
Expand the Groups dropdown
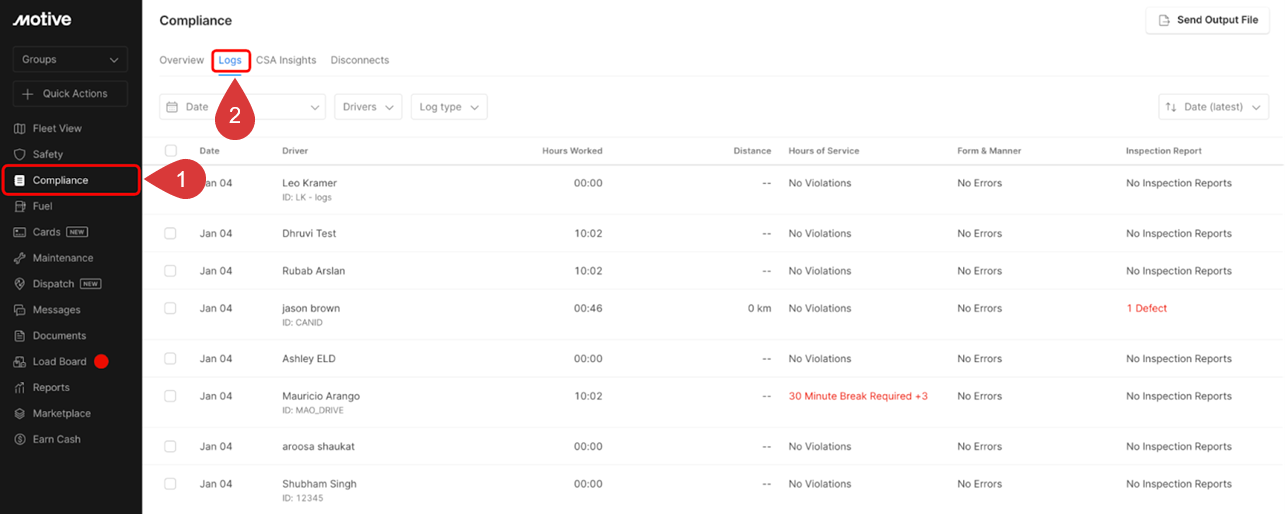(x=70, y=60)
